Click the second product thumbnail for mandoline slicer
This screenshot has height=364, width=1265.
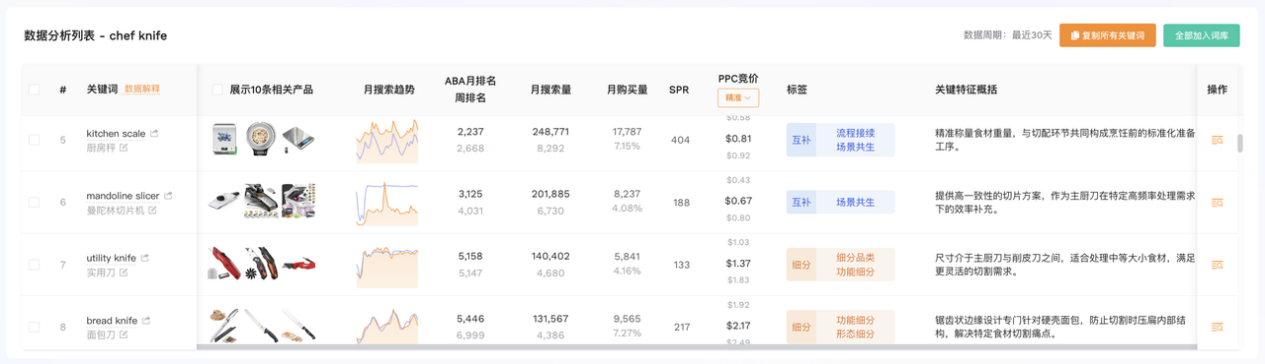click(262, 202)
